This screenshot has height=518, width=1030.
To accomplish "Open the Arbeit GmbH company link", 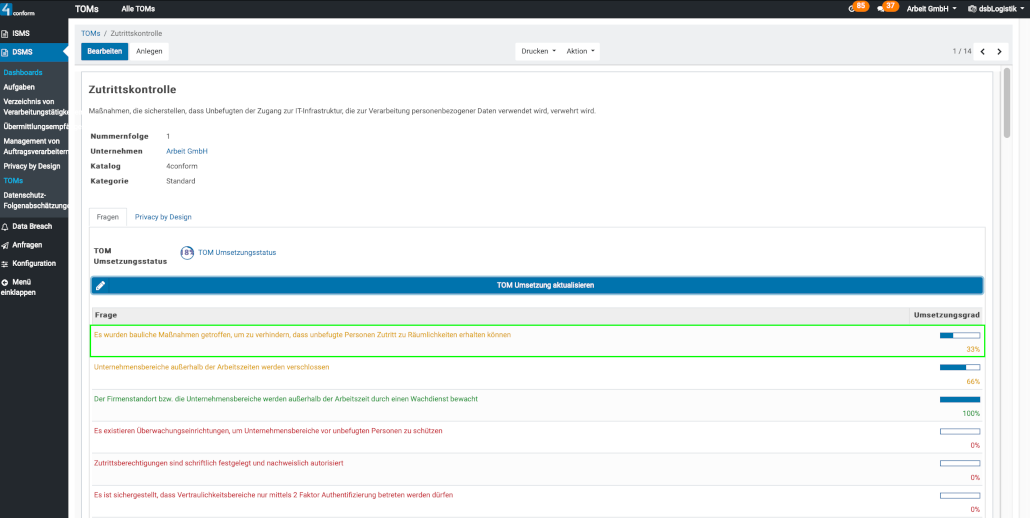I will 186,151.
